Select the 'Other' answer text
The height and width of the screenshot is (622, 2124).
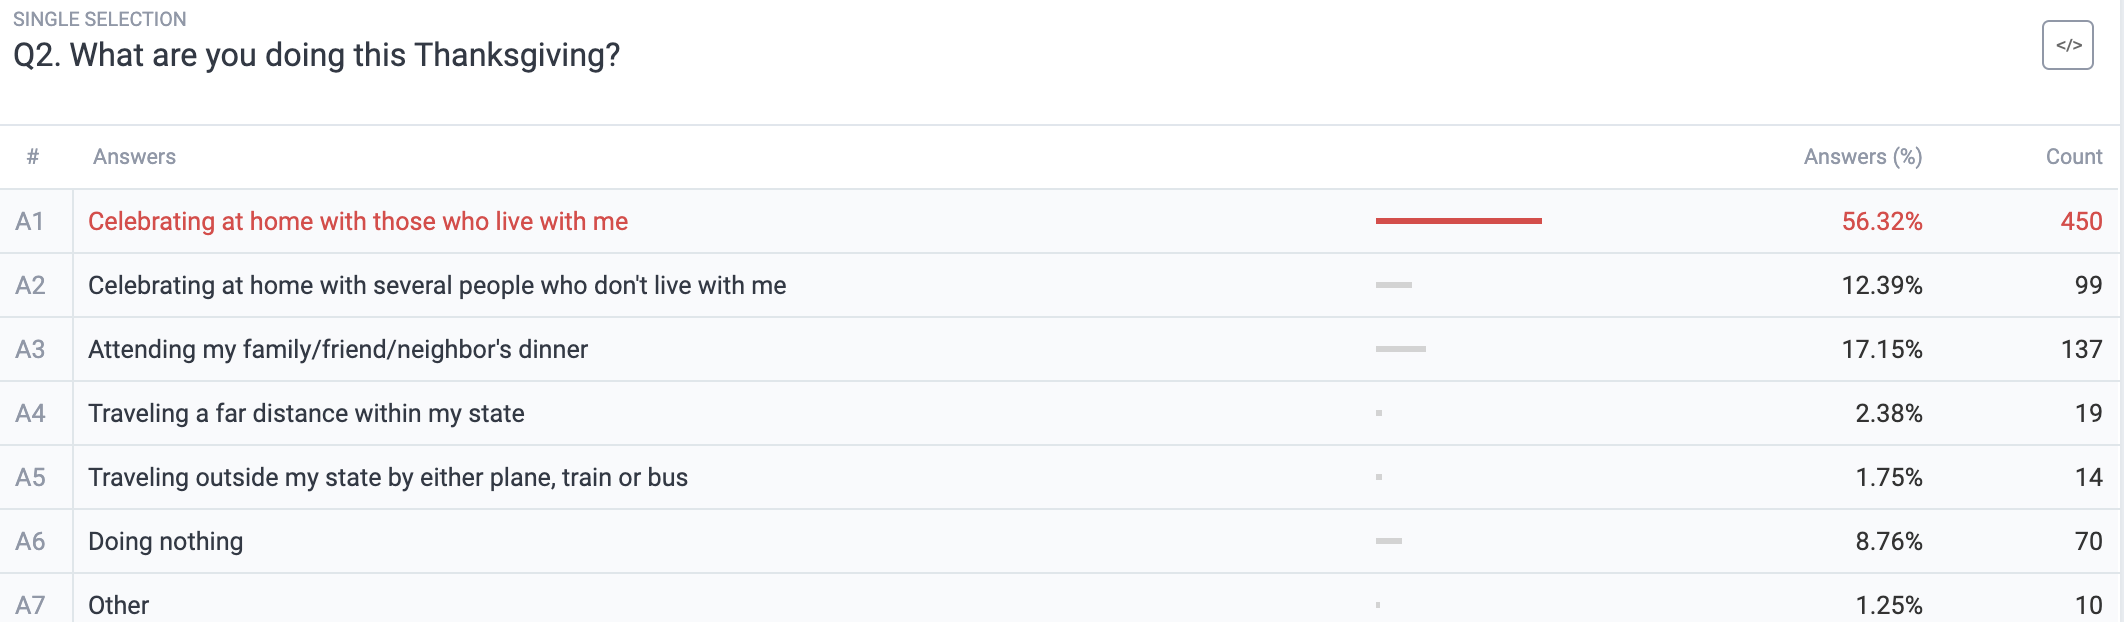coord(118,605)
